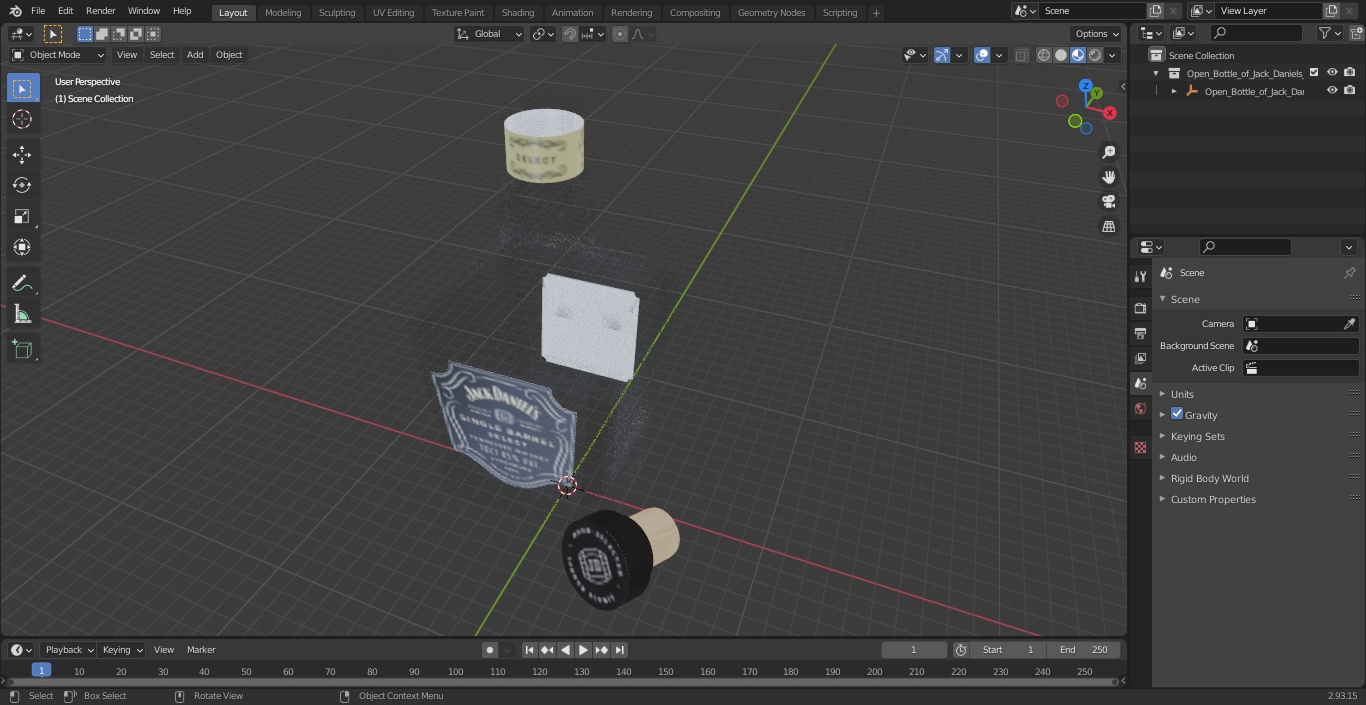Switch to wireframe viewport shading
This screenshot has width=1366, height=705.
1043,55
